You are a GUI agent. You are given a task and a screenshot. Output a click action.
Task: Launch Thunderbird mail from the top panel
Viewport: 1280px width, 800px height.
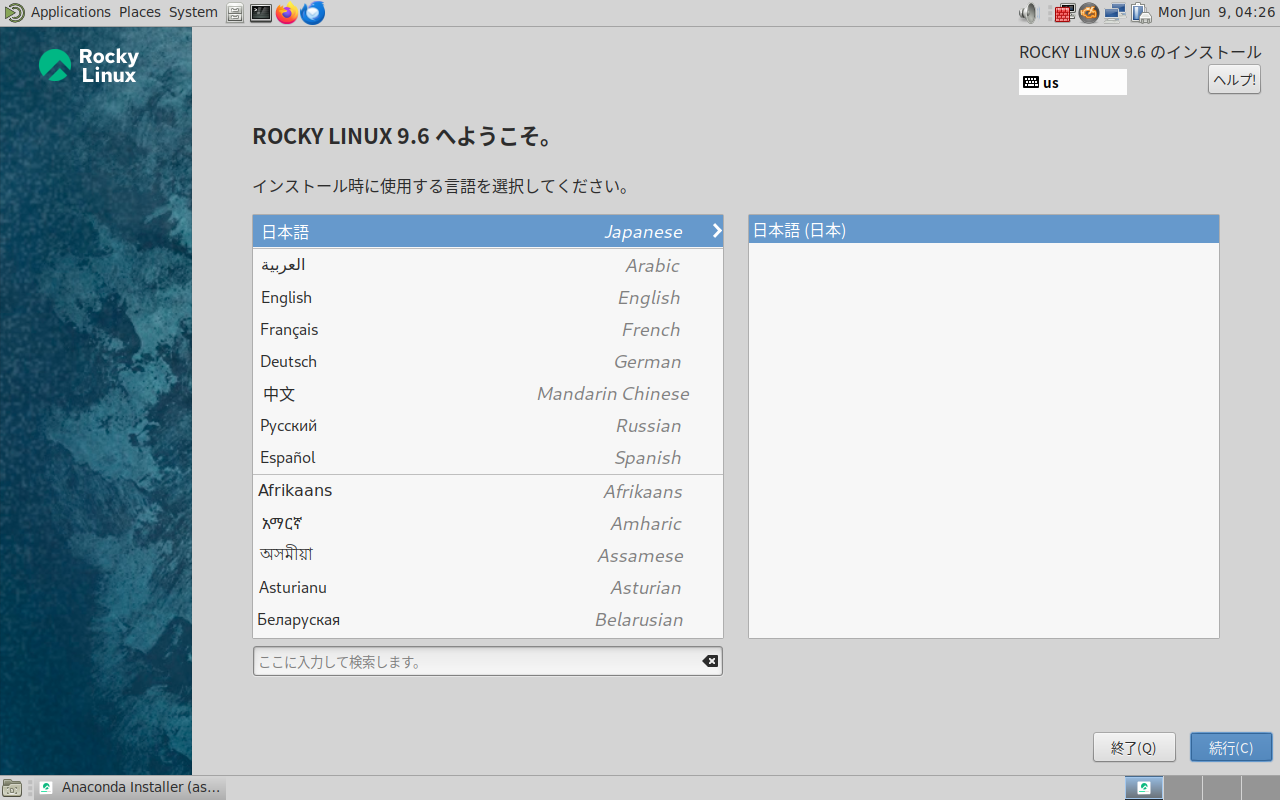click(313, 13)
